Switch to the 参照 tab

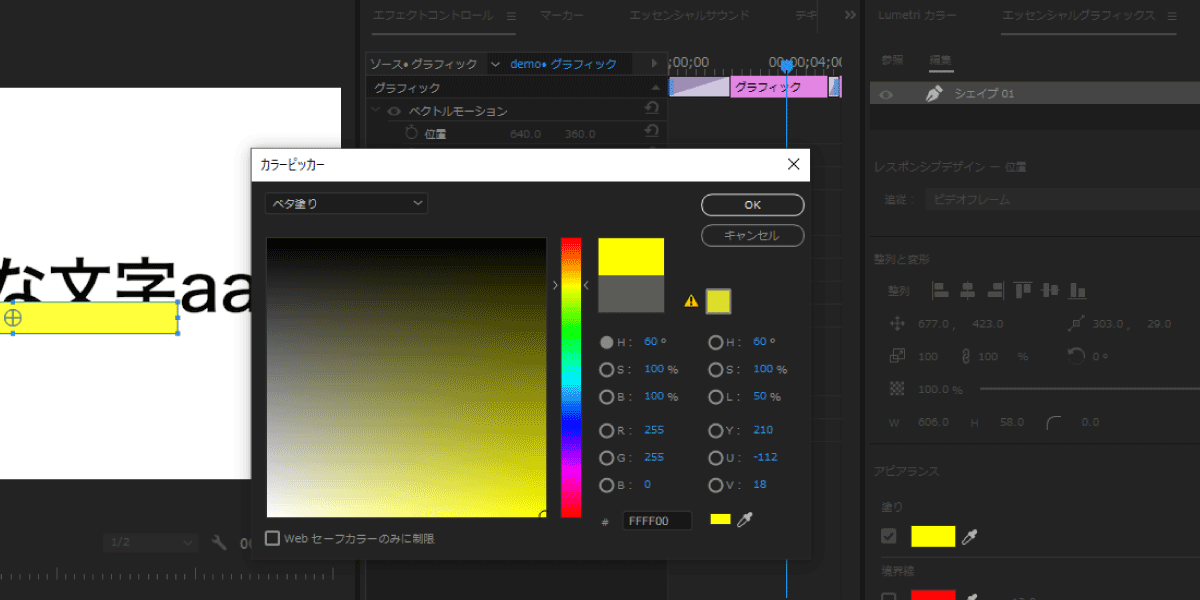point(891,60)
